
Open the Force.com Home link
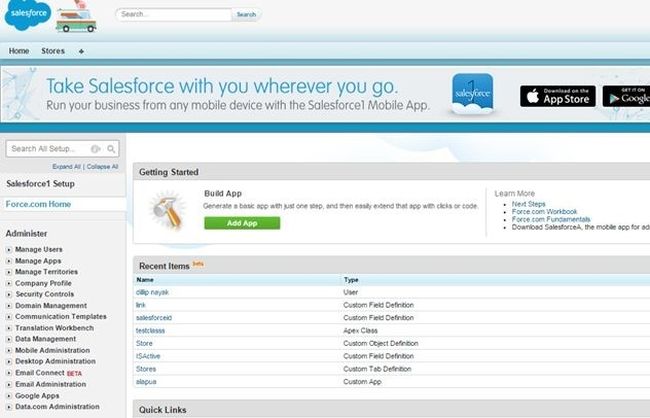38,204
